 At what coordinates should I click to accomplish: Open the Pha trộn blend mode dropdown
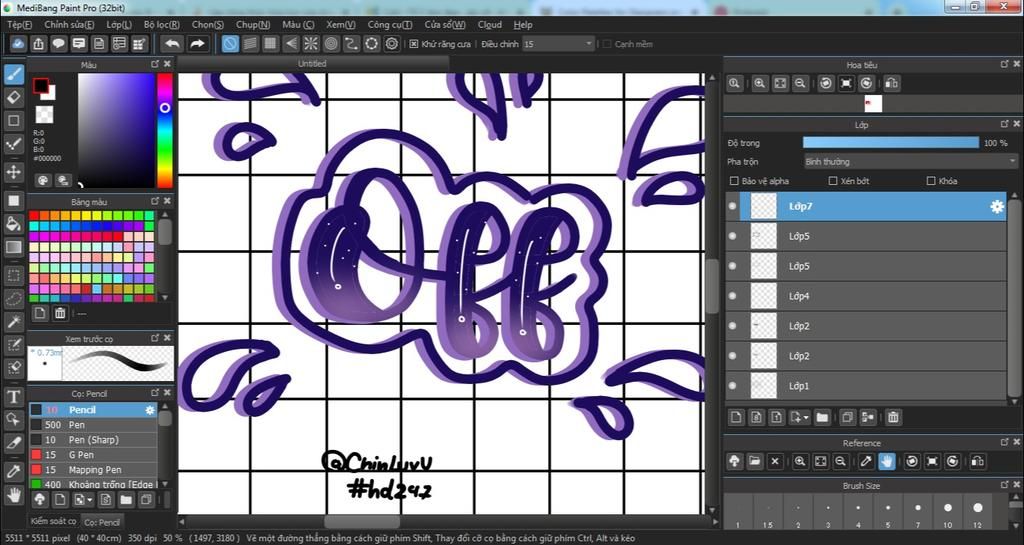coord(910,161)
